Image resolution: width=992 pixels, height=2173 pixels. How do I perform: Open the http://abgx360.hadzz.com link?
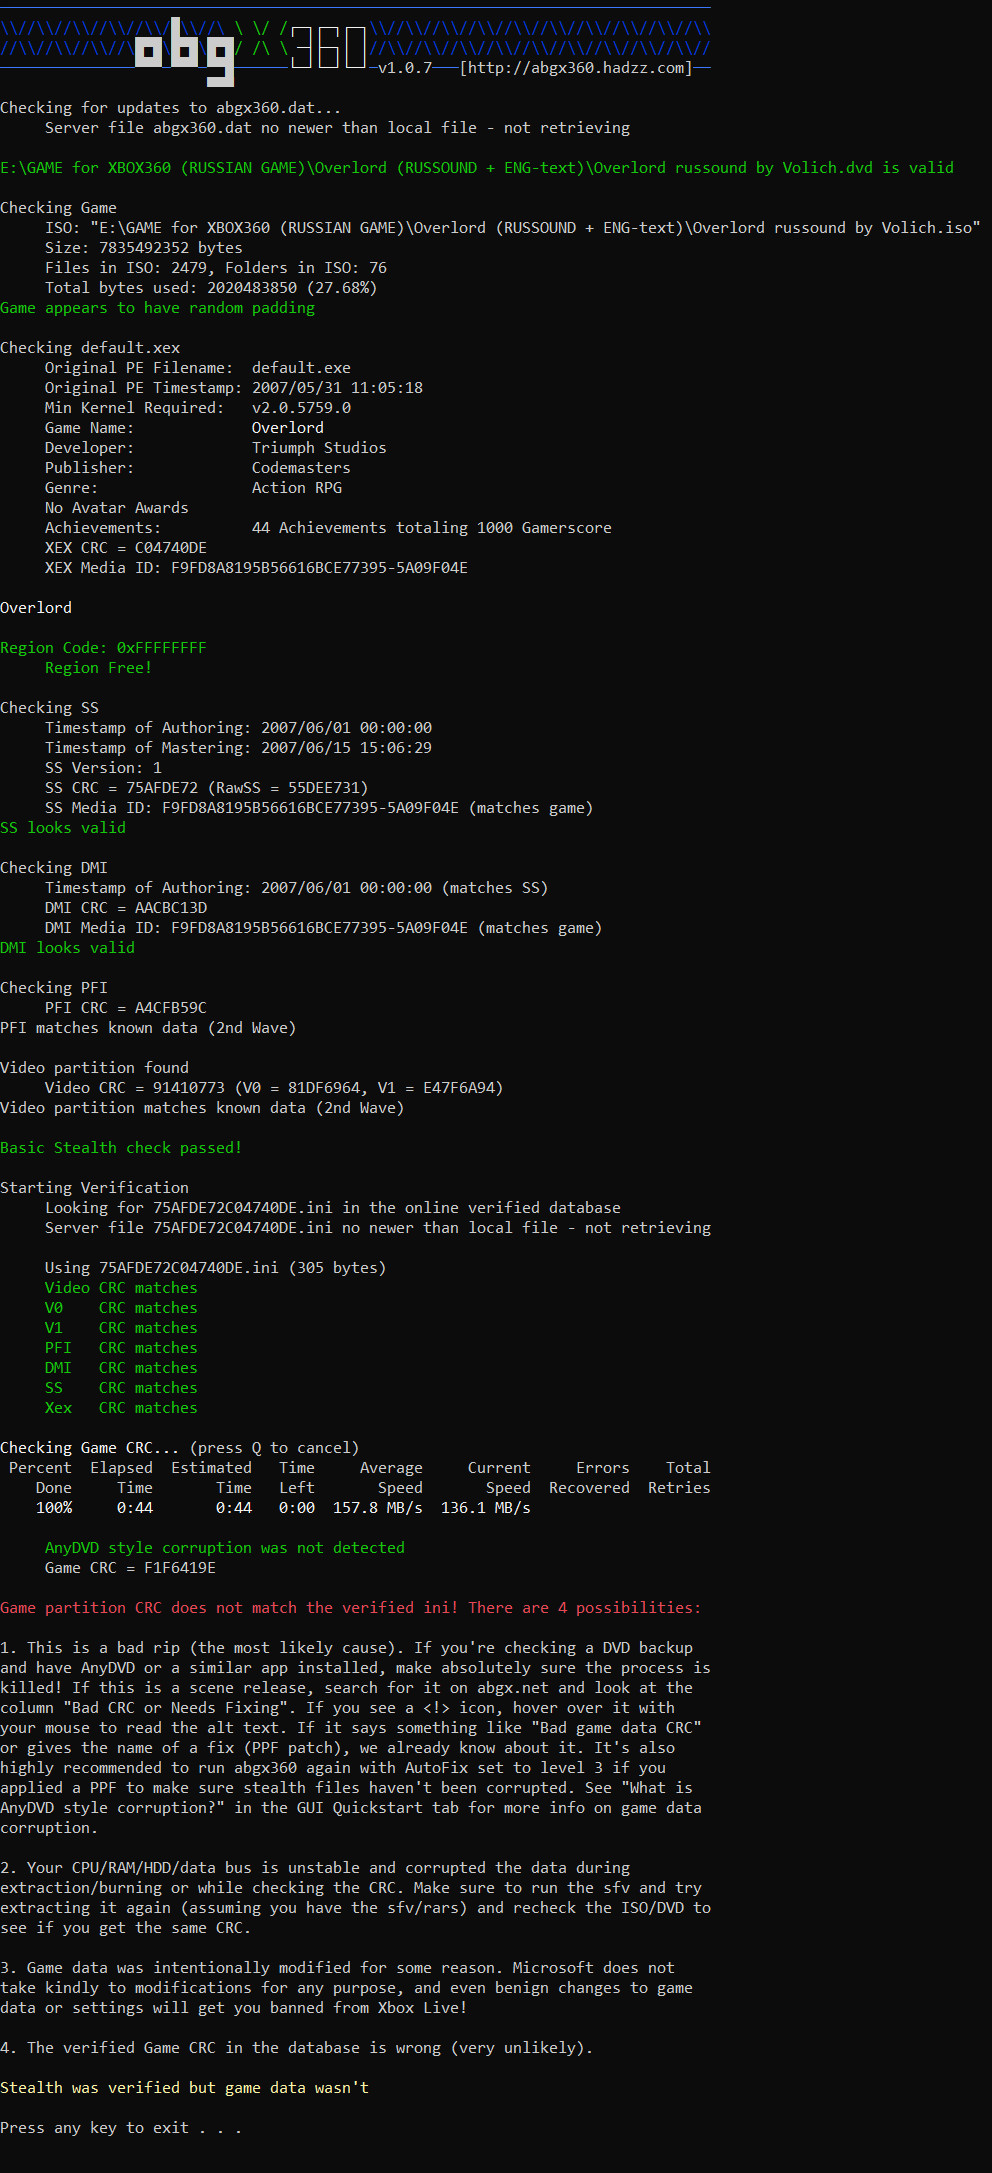click(x=575, y=68)
